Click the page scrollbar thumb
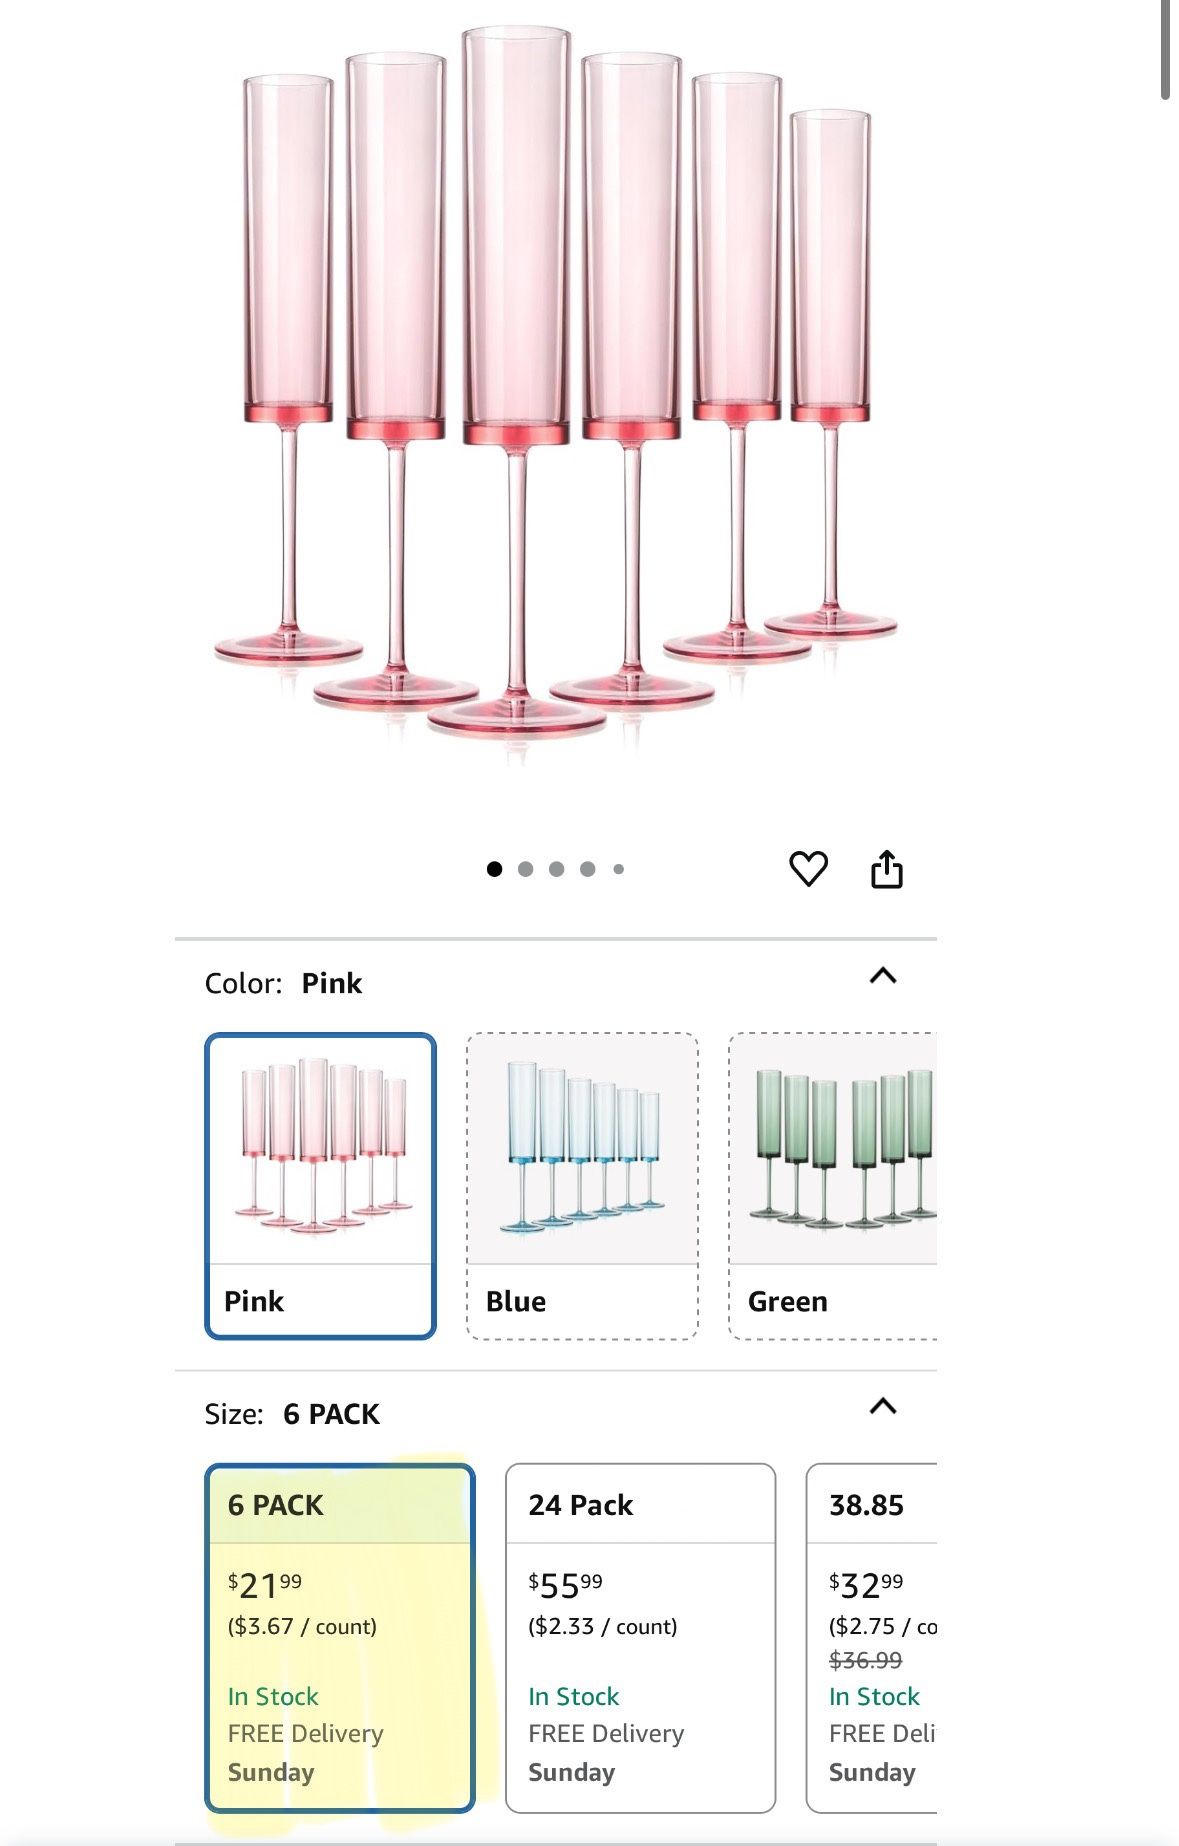This screenshot has width=1179, height=1846. tap(1165, 48)
